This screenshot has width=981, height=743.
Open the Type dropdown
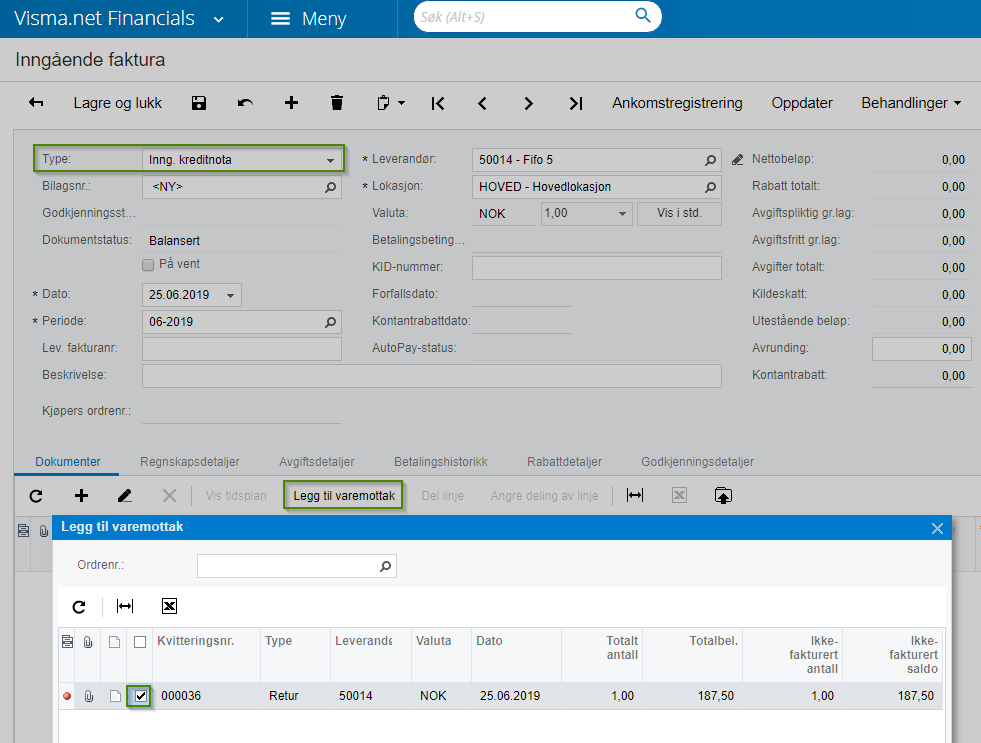(330, 159)
